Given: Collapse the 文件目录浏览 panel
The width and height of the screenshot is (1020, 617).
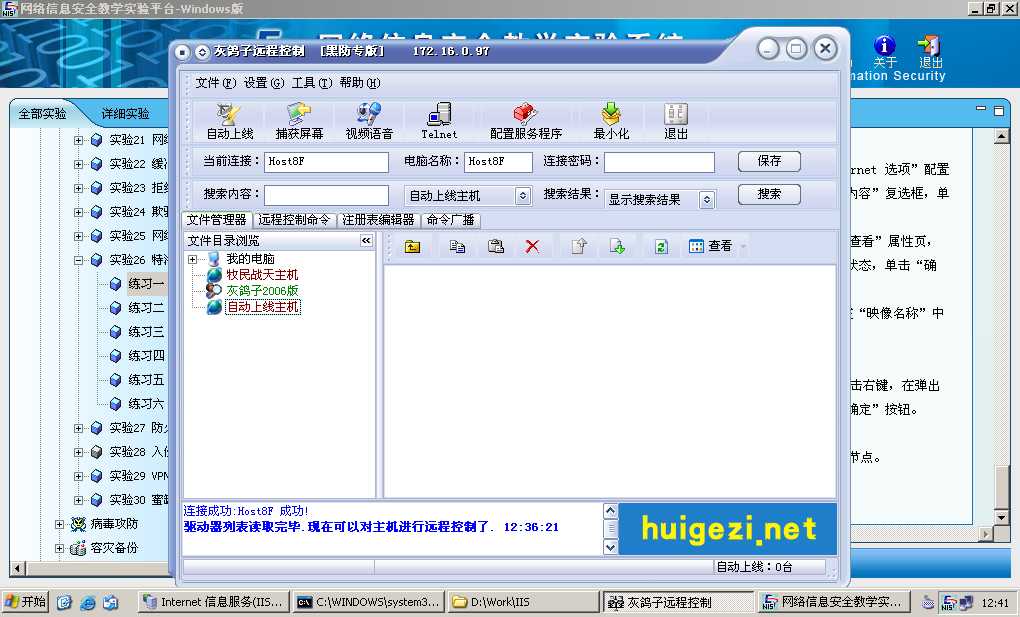Looking at the screenshot, I should pyautogui.click(x=366, y=241).
